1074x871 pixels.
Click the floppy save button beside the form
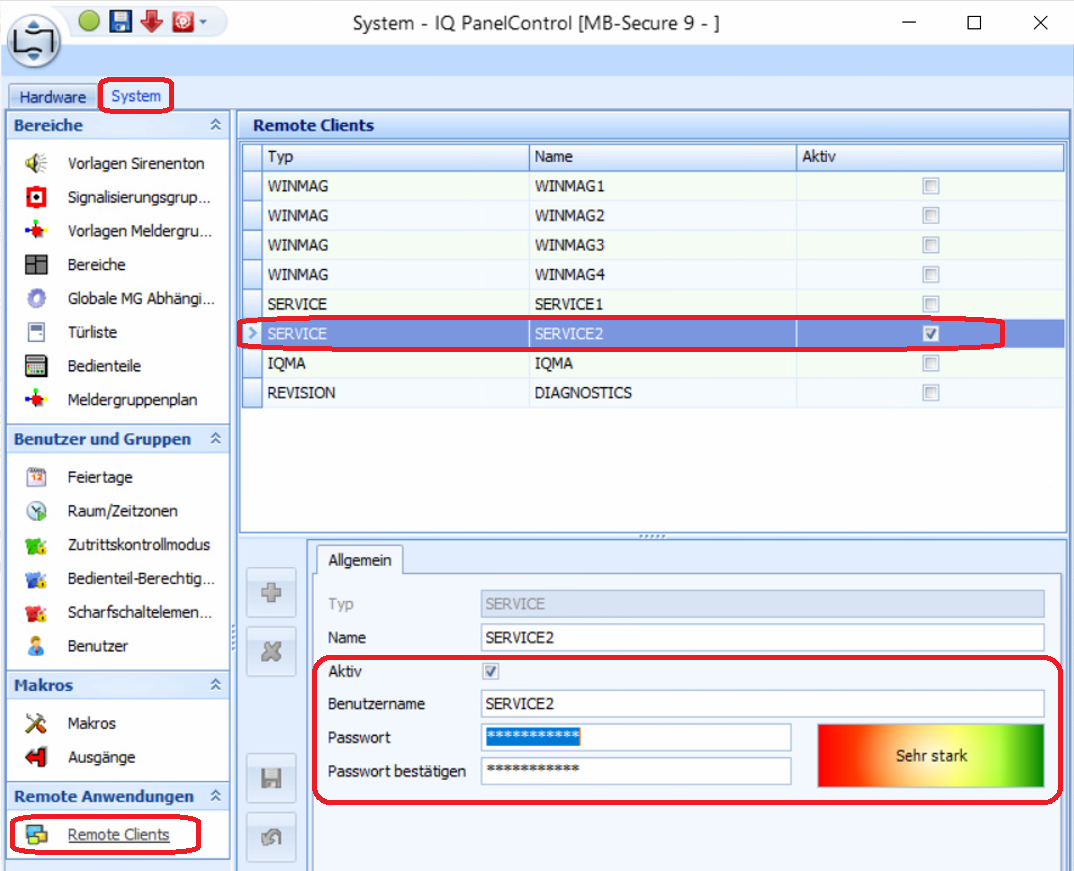pos(271,778)
